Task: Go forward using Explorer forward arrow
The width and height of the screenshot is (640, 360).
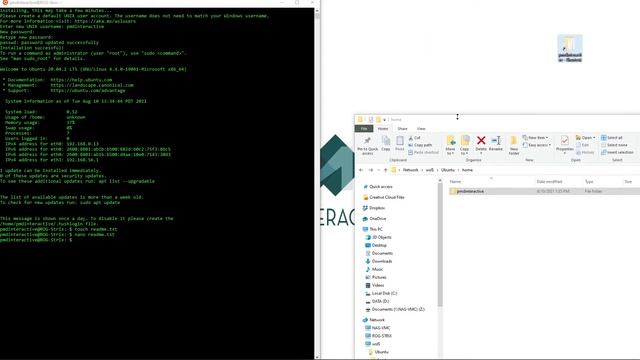Action: pos(371,170)
